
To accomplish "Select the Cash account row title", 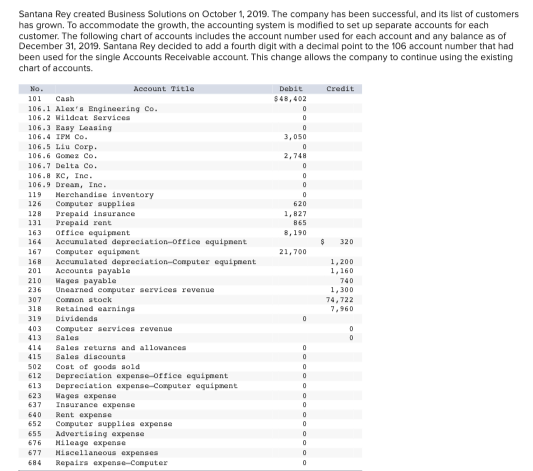I will click(65, 99).
